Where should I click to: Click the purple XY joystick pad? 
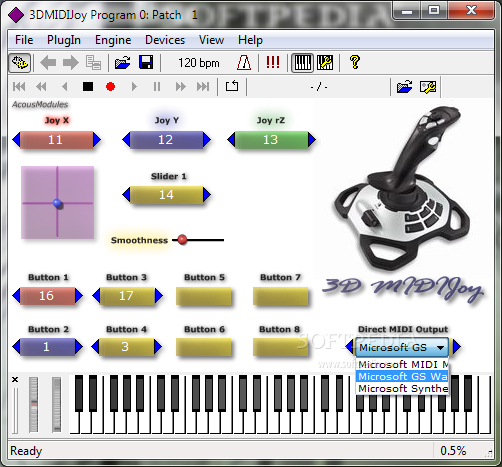(57, 202)
